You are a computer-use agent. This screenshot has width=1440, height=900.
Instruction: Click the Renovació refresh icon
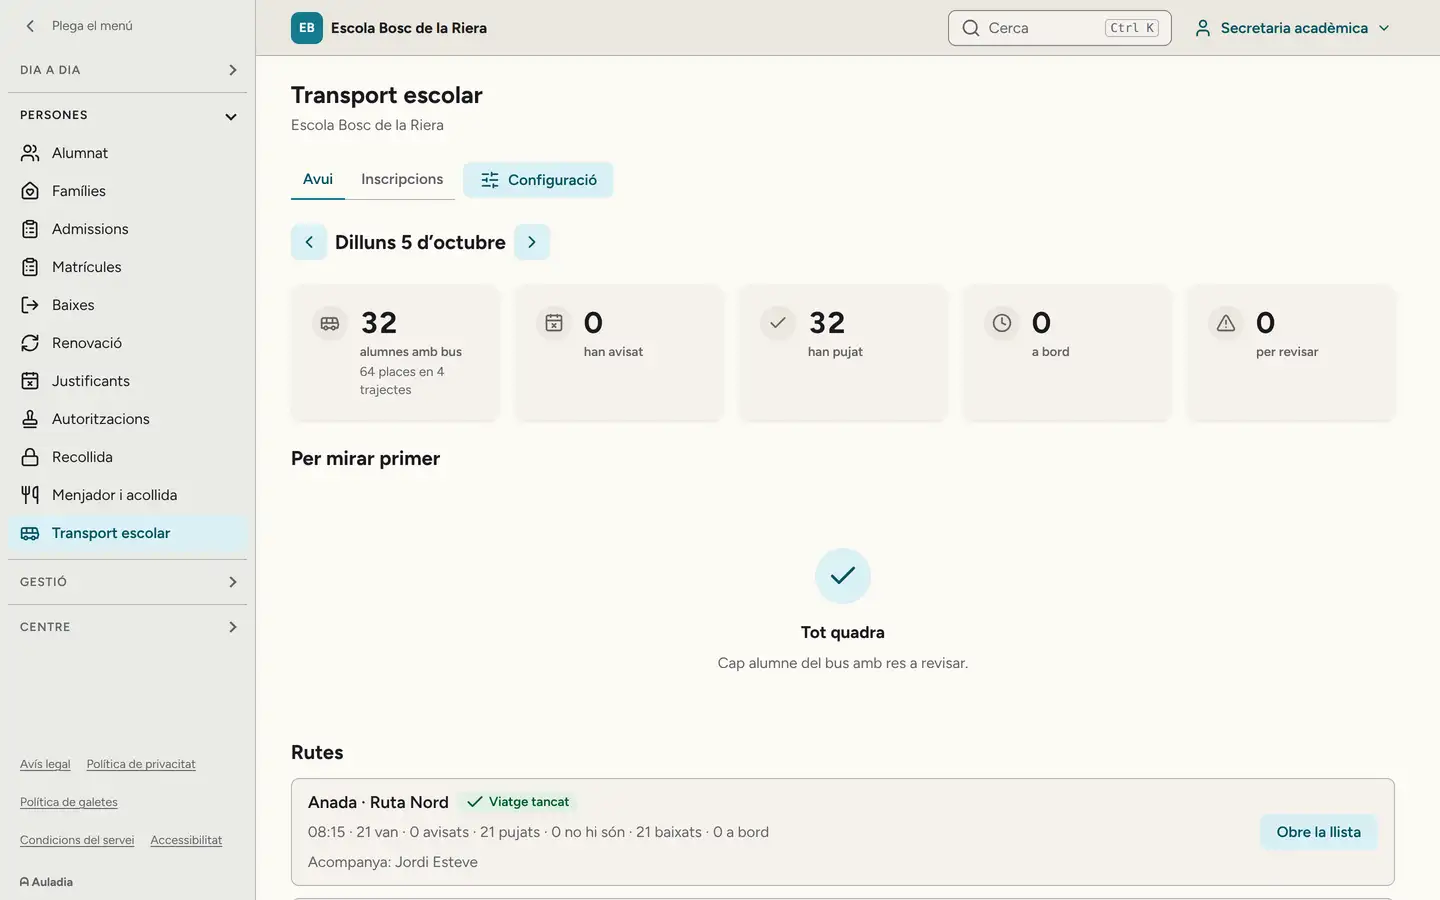click(x=30, y=343)
